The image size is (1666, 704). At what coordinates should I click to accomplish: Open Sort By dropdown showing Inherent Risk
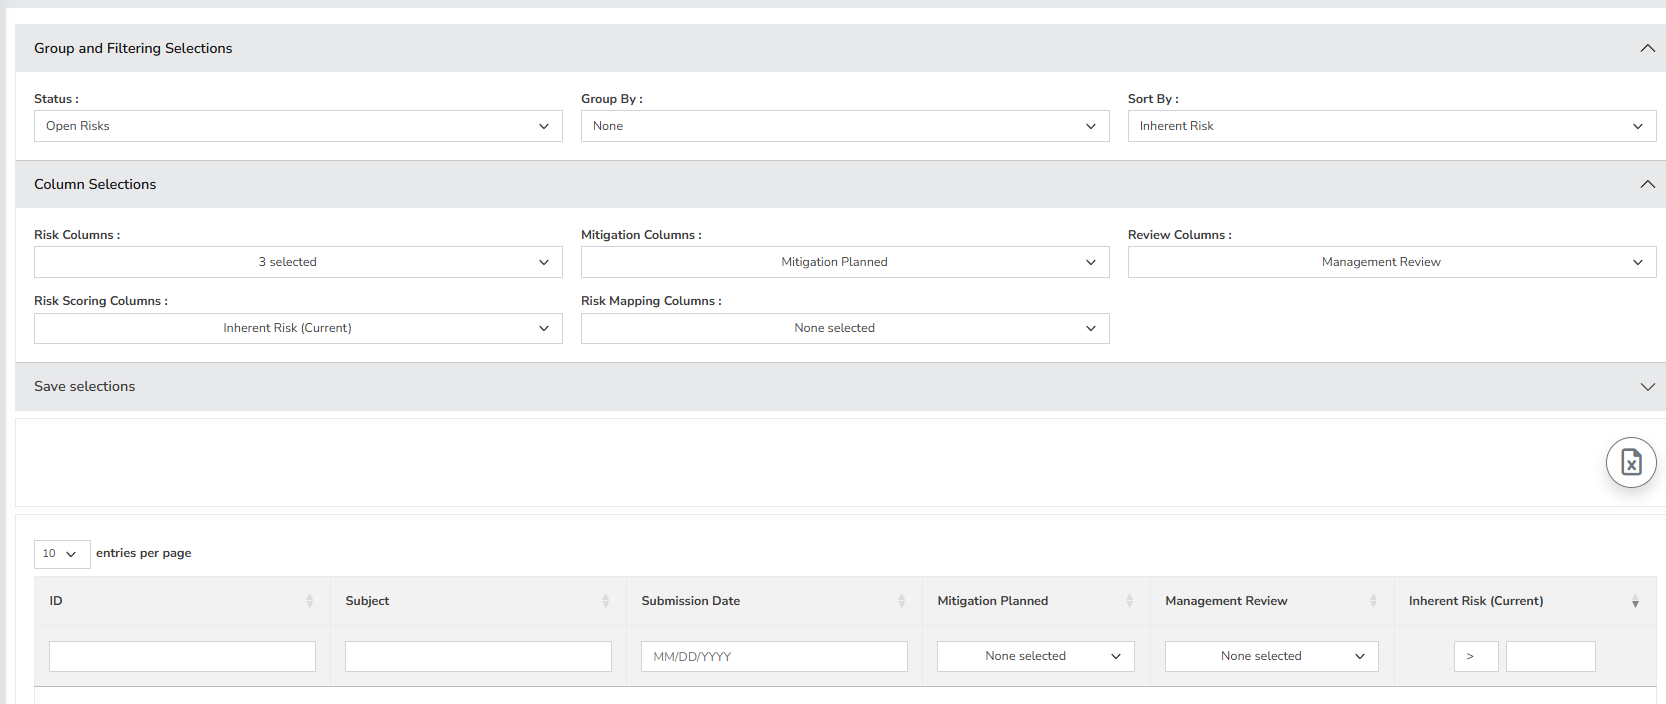(1391, 126)
